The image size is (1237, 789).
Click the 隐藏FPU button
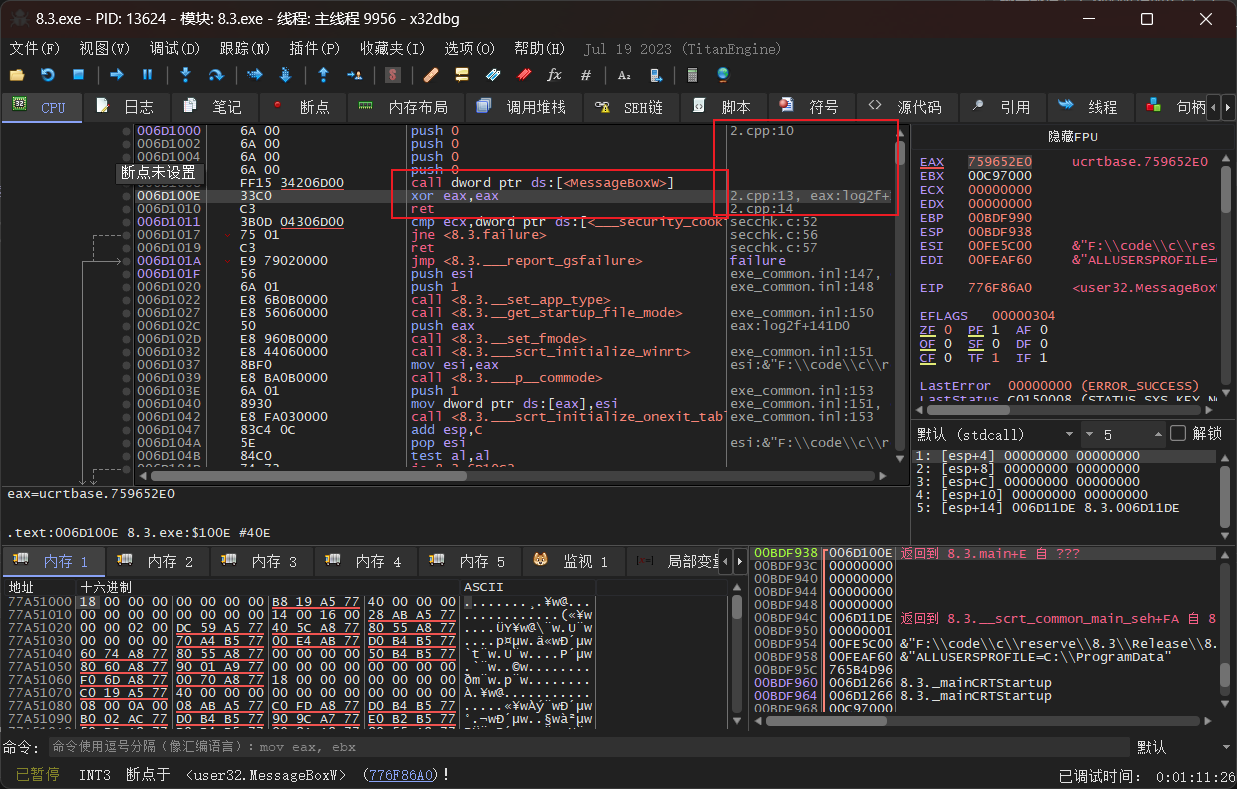pyautogui.click(x=1074, y=137)
